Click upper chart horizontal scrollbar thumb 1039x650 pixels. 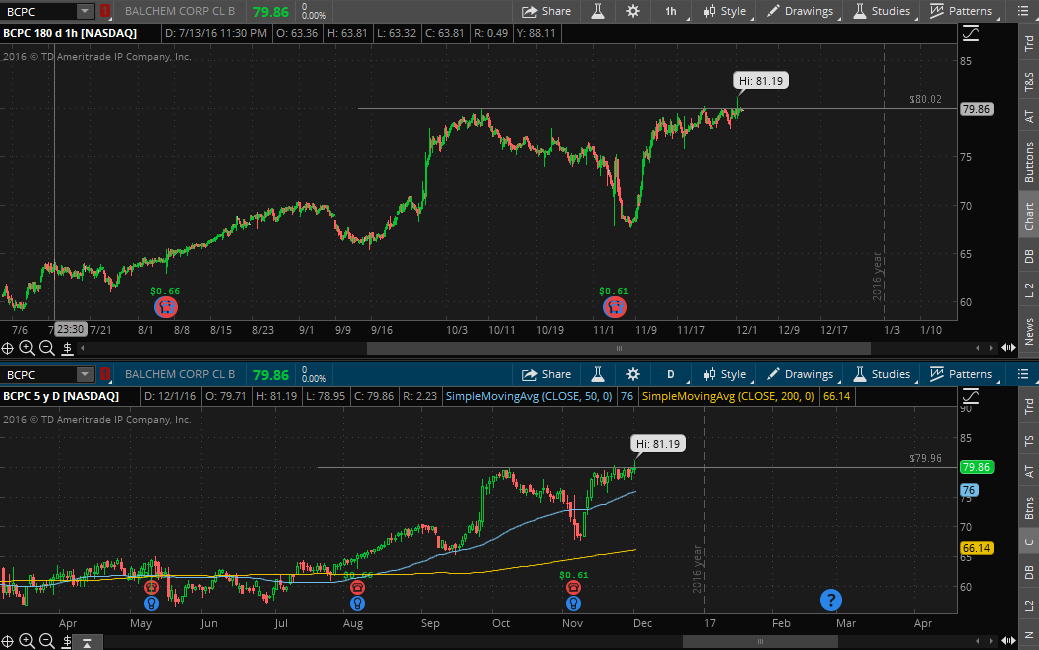tap(619, 349)
